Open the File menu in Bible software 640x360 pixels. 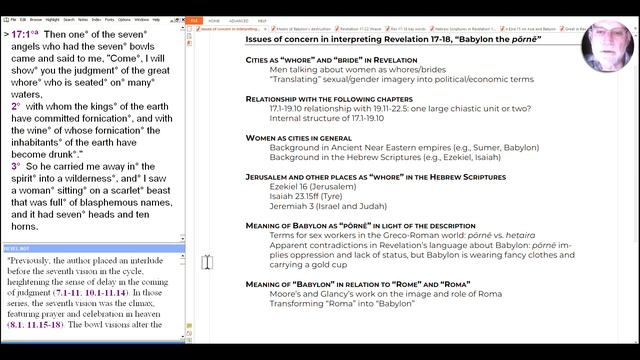13,20
